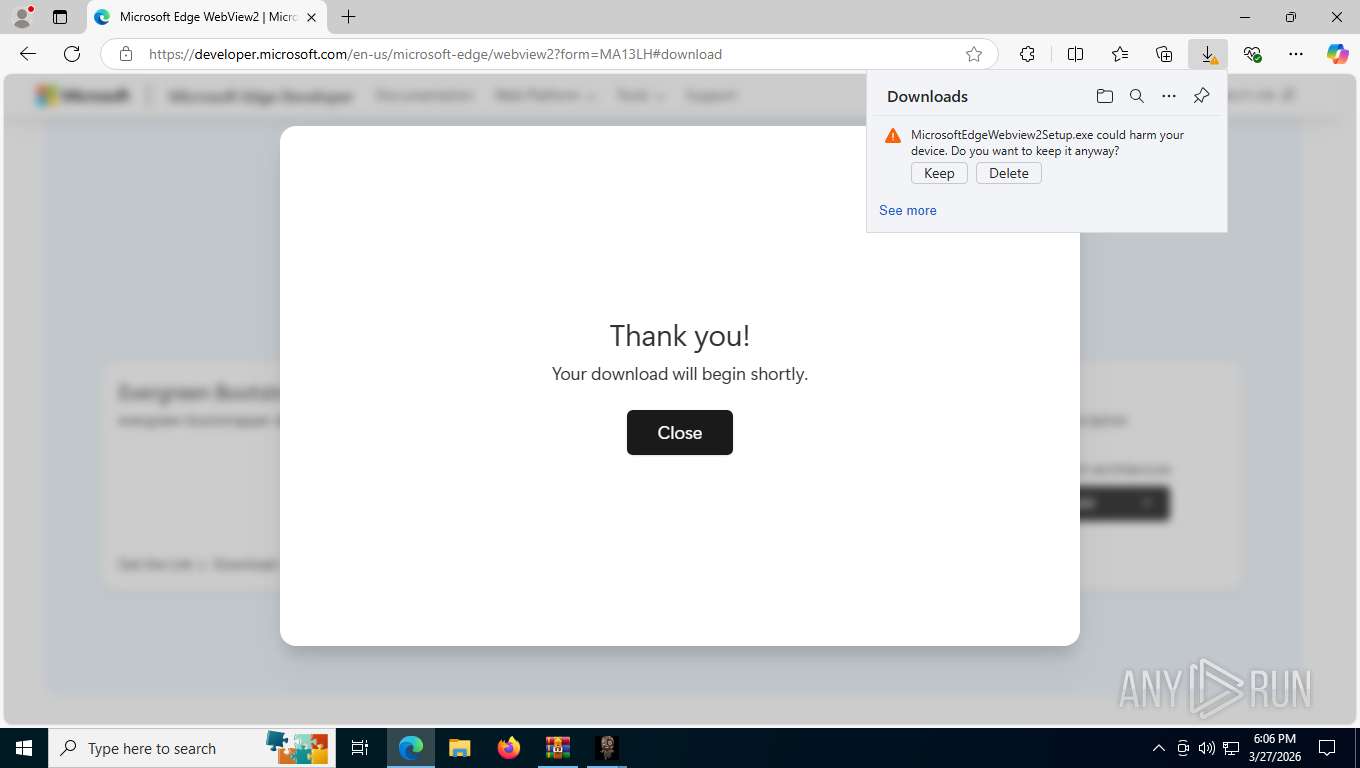This screenshot has width=1360, height=768.
Task: Click the site info lock icon
Action: [x=126, y=54]
